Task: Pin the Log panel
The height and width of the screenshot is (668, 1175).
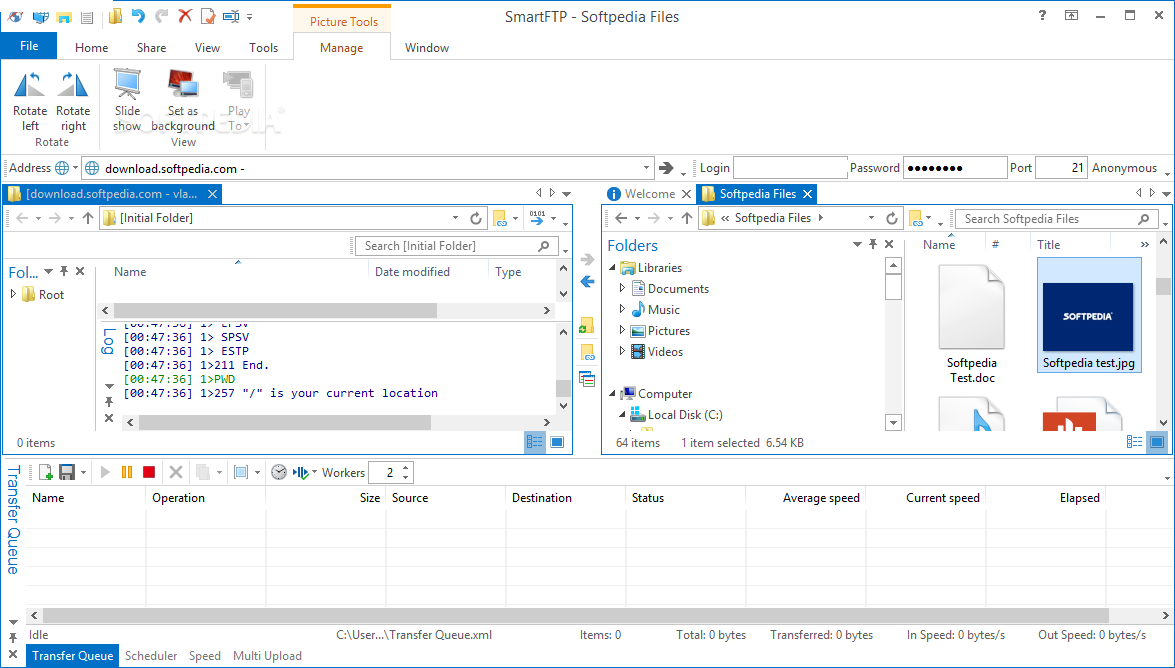Action: tap(109, 403)
